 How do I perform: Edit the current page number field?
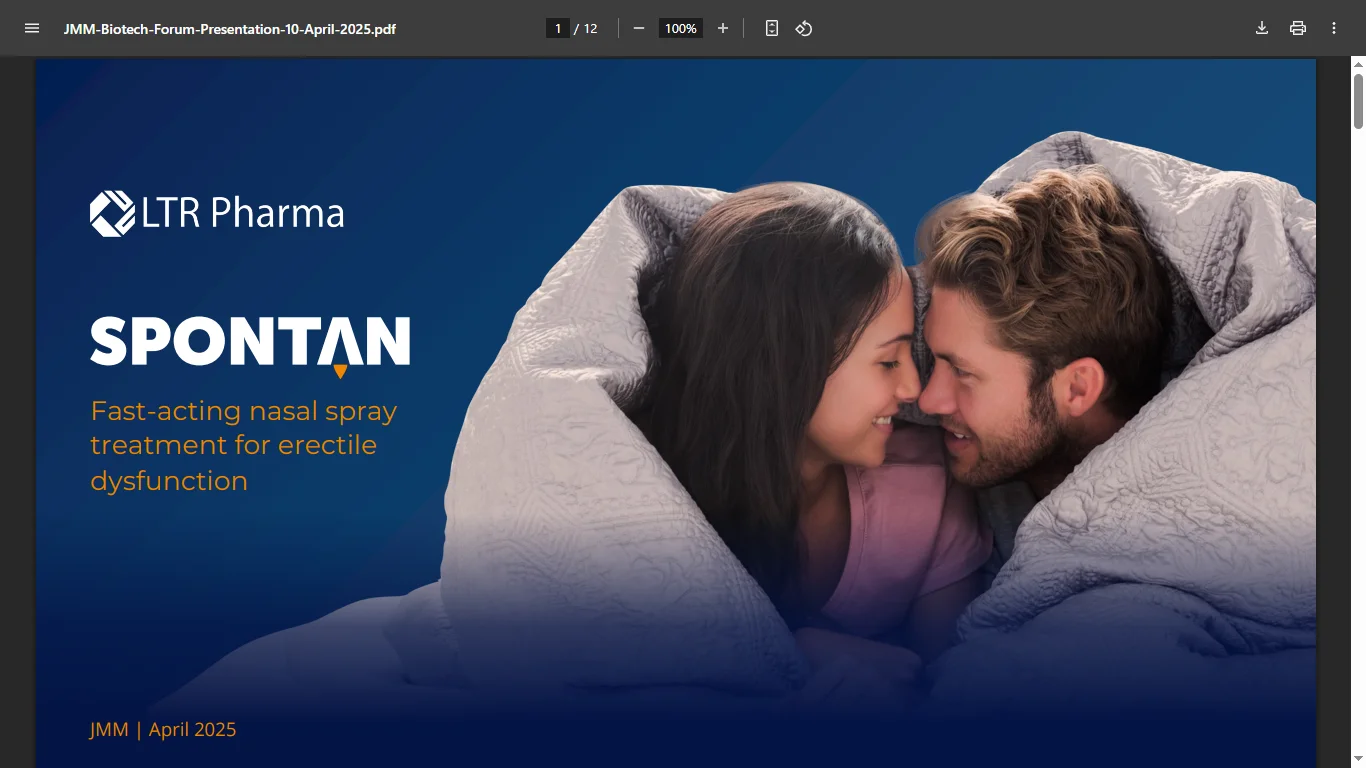558,28
